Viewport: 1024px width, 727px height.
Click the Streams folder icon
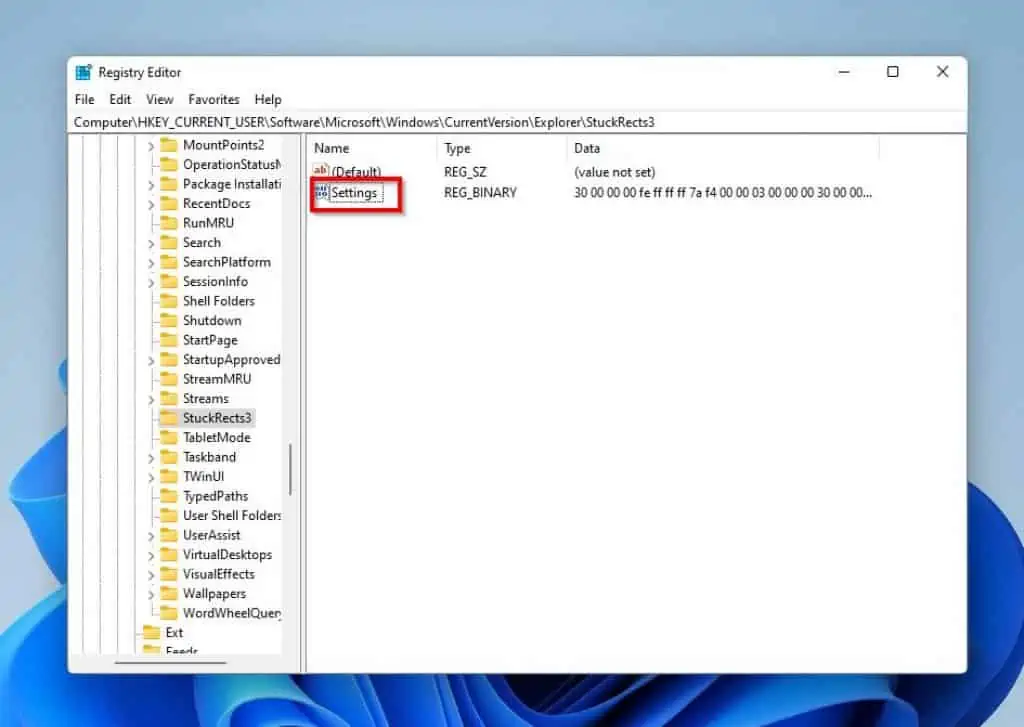tap(167, 398)
